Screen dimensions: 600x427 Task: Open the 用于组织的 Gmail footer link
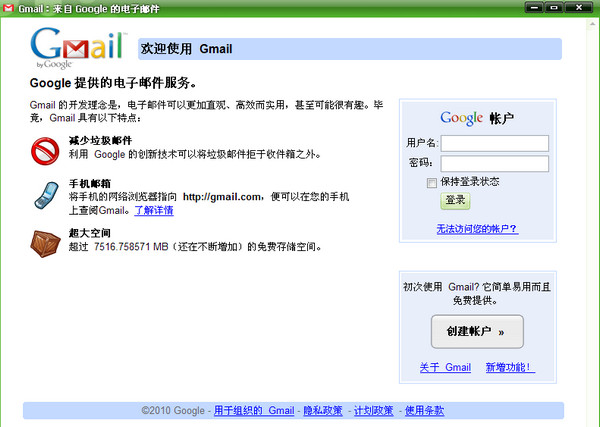point(254,411)
